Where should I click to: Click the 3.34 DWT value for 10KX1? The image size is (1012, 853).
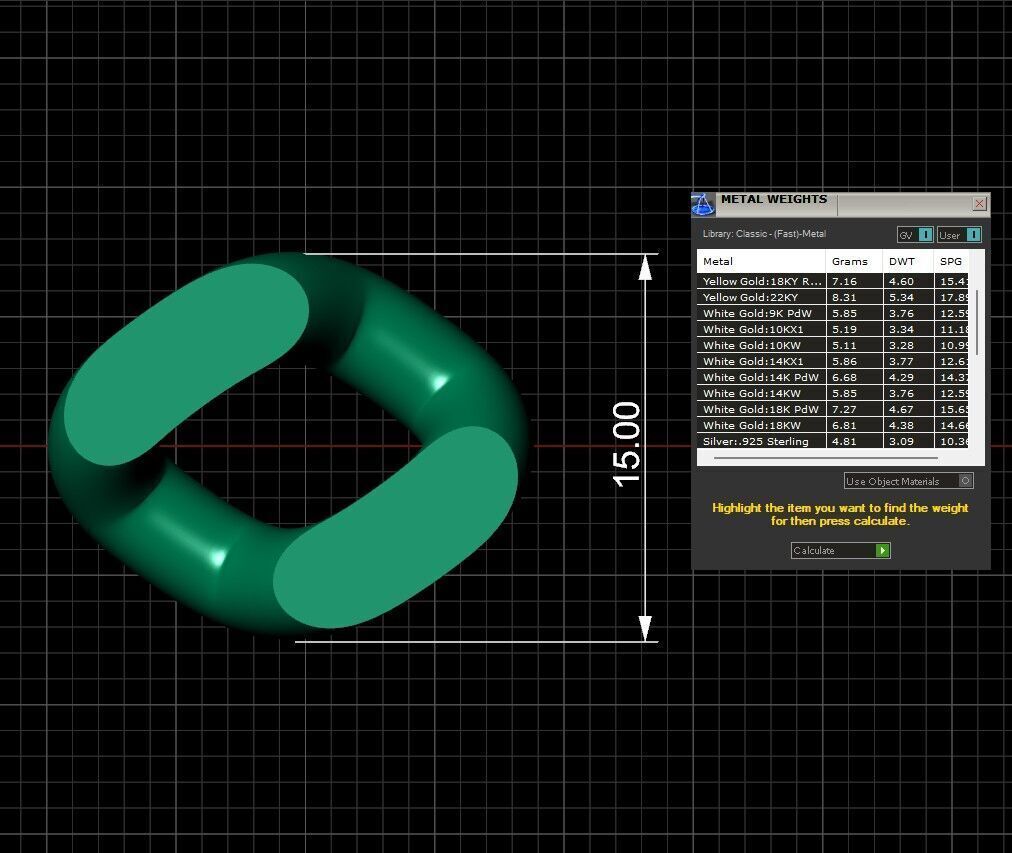click(x=901, y=329)
